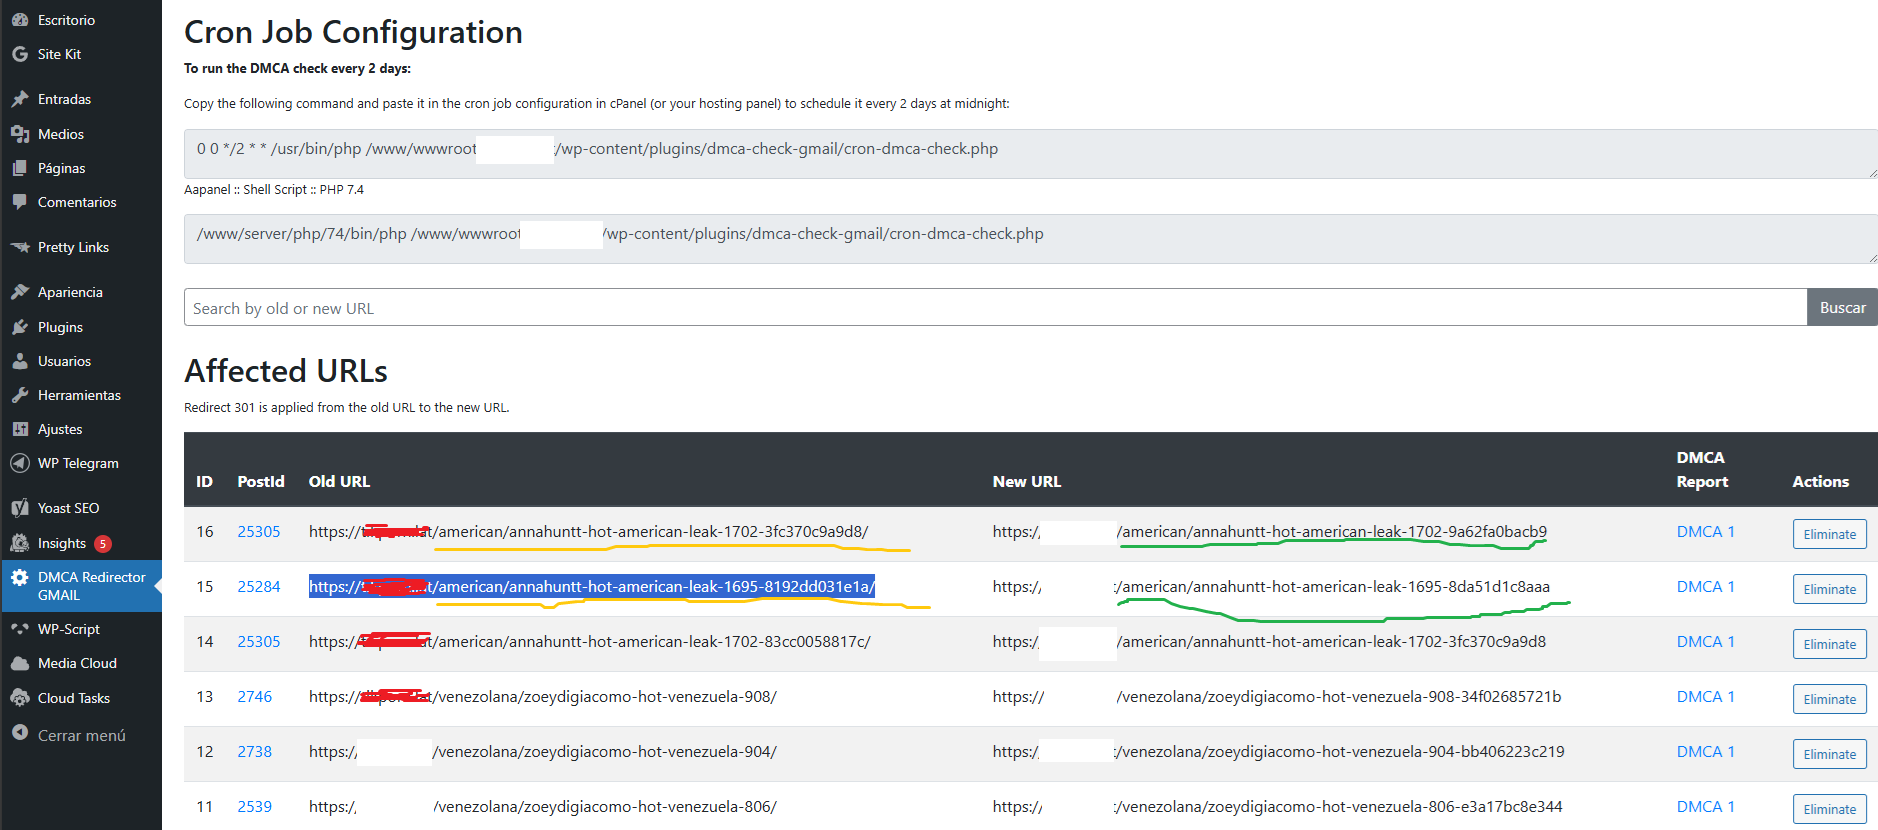Open PostId link 25284
This screenshot has height=830, width=1878.
(258, 586)
